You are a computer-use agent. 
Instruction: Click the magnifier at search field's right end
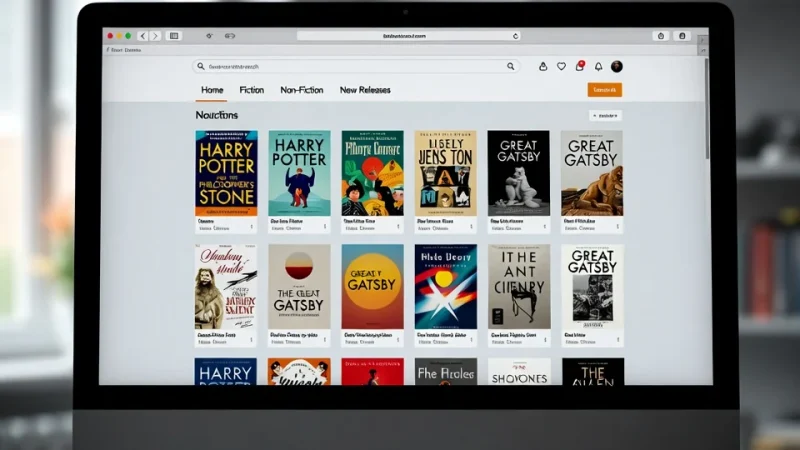click(x=510, y=66)
